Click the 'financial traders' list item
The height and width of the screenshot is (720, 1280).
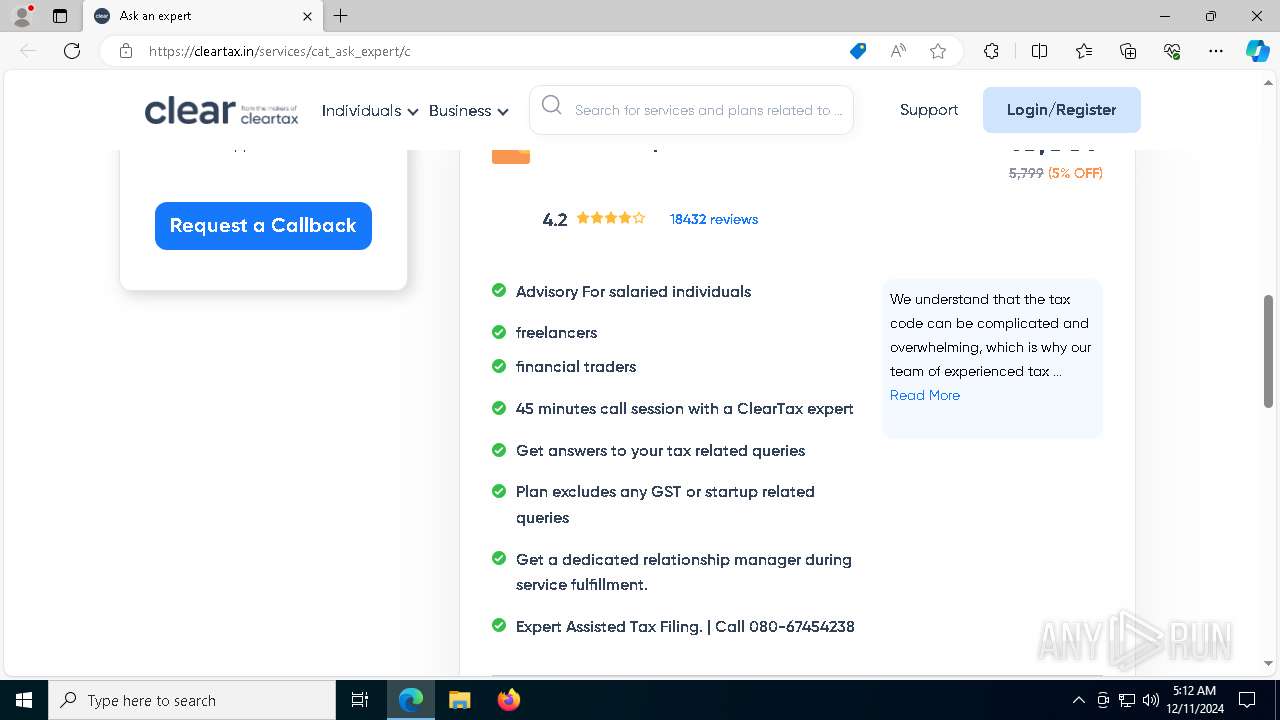576,367
